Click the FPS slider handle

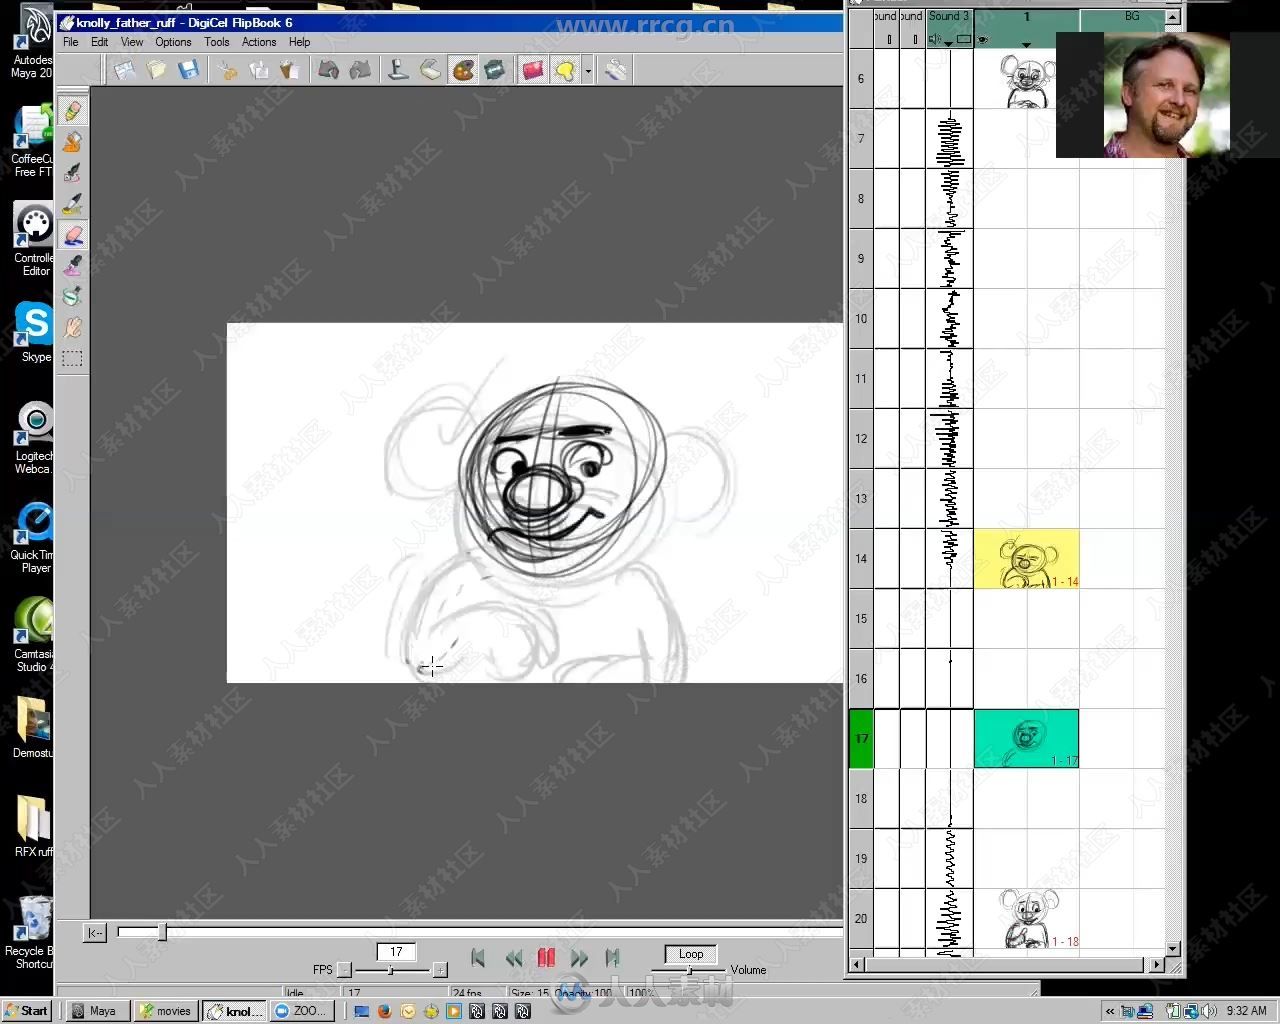coord(391,970)
